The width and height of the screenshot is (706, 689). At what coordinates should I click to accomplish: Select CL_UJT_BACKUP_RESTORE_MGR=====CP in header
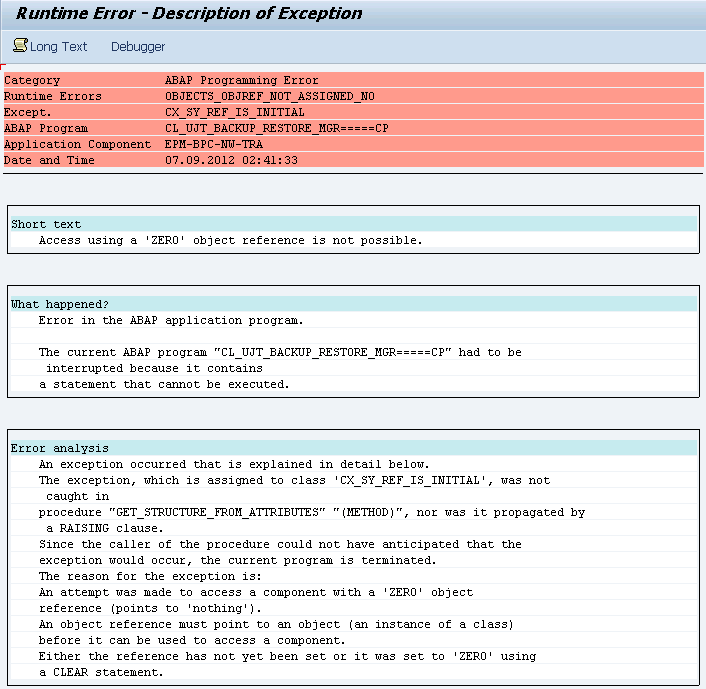[276, 128]
